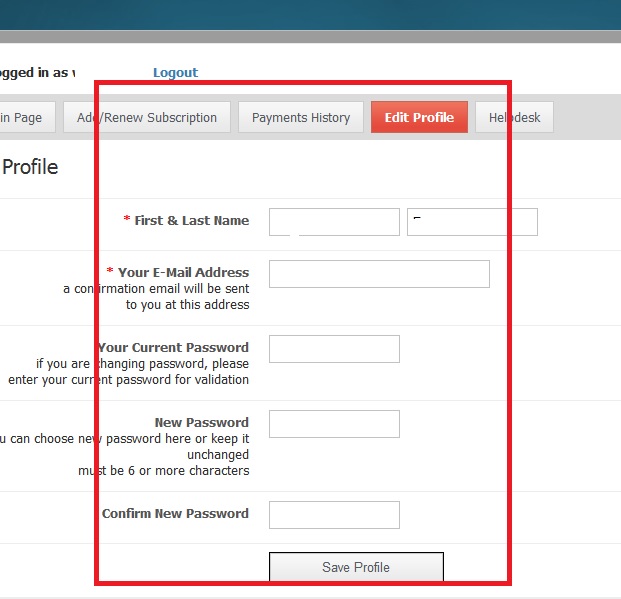Screen dimensions: 621x599
Task: Open the Add/Renew Subscription tab
Action: click(147, 118)
